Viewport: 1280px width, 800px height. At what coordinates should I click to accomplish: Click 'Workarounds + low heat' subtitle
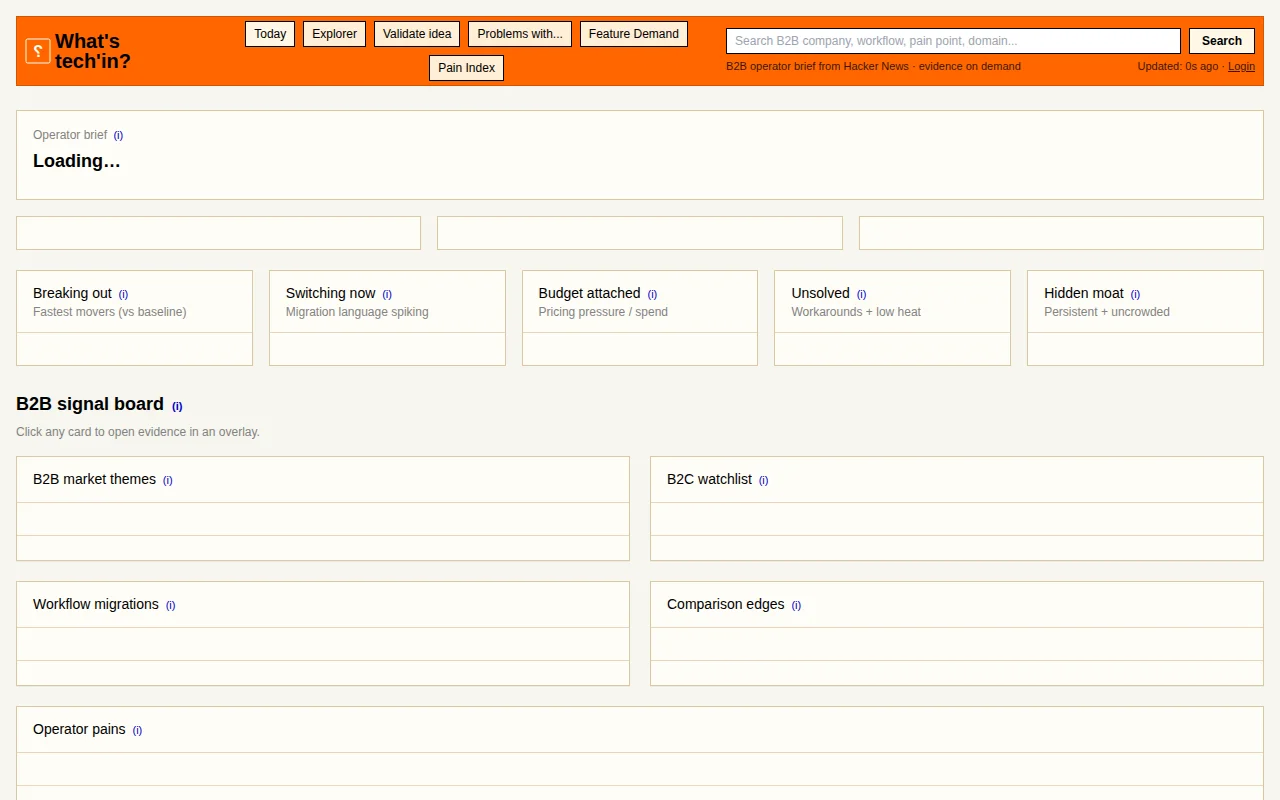click(x=856, y=312)
